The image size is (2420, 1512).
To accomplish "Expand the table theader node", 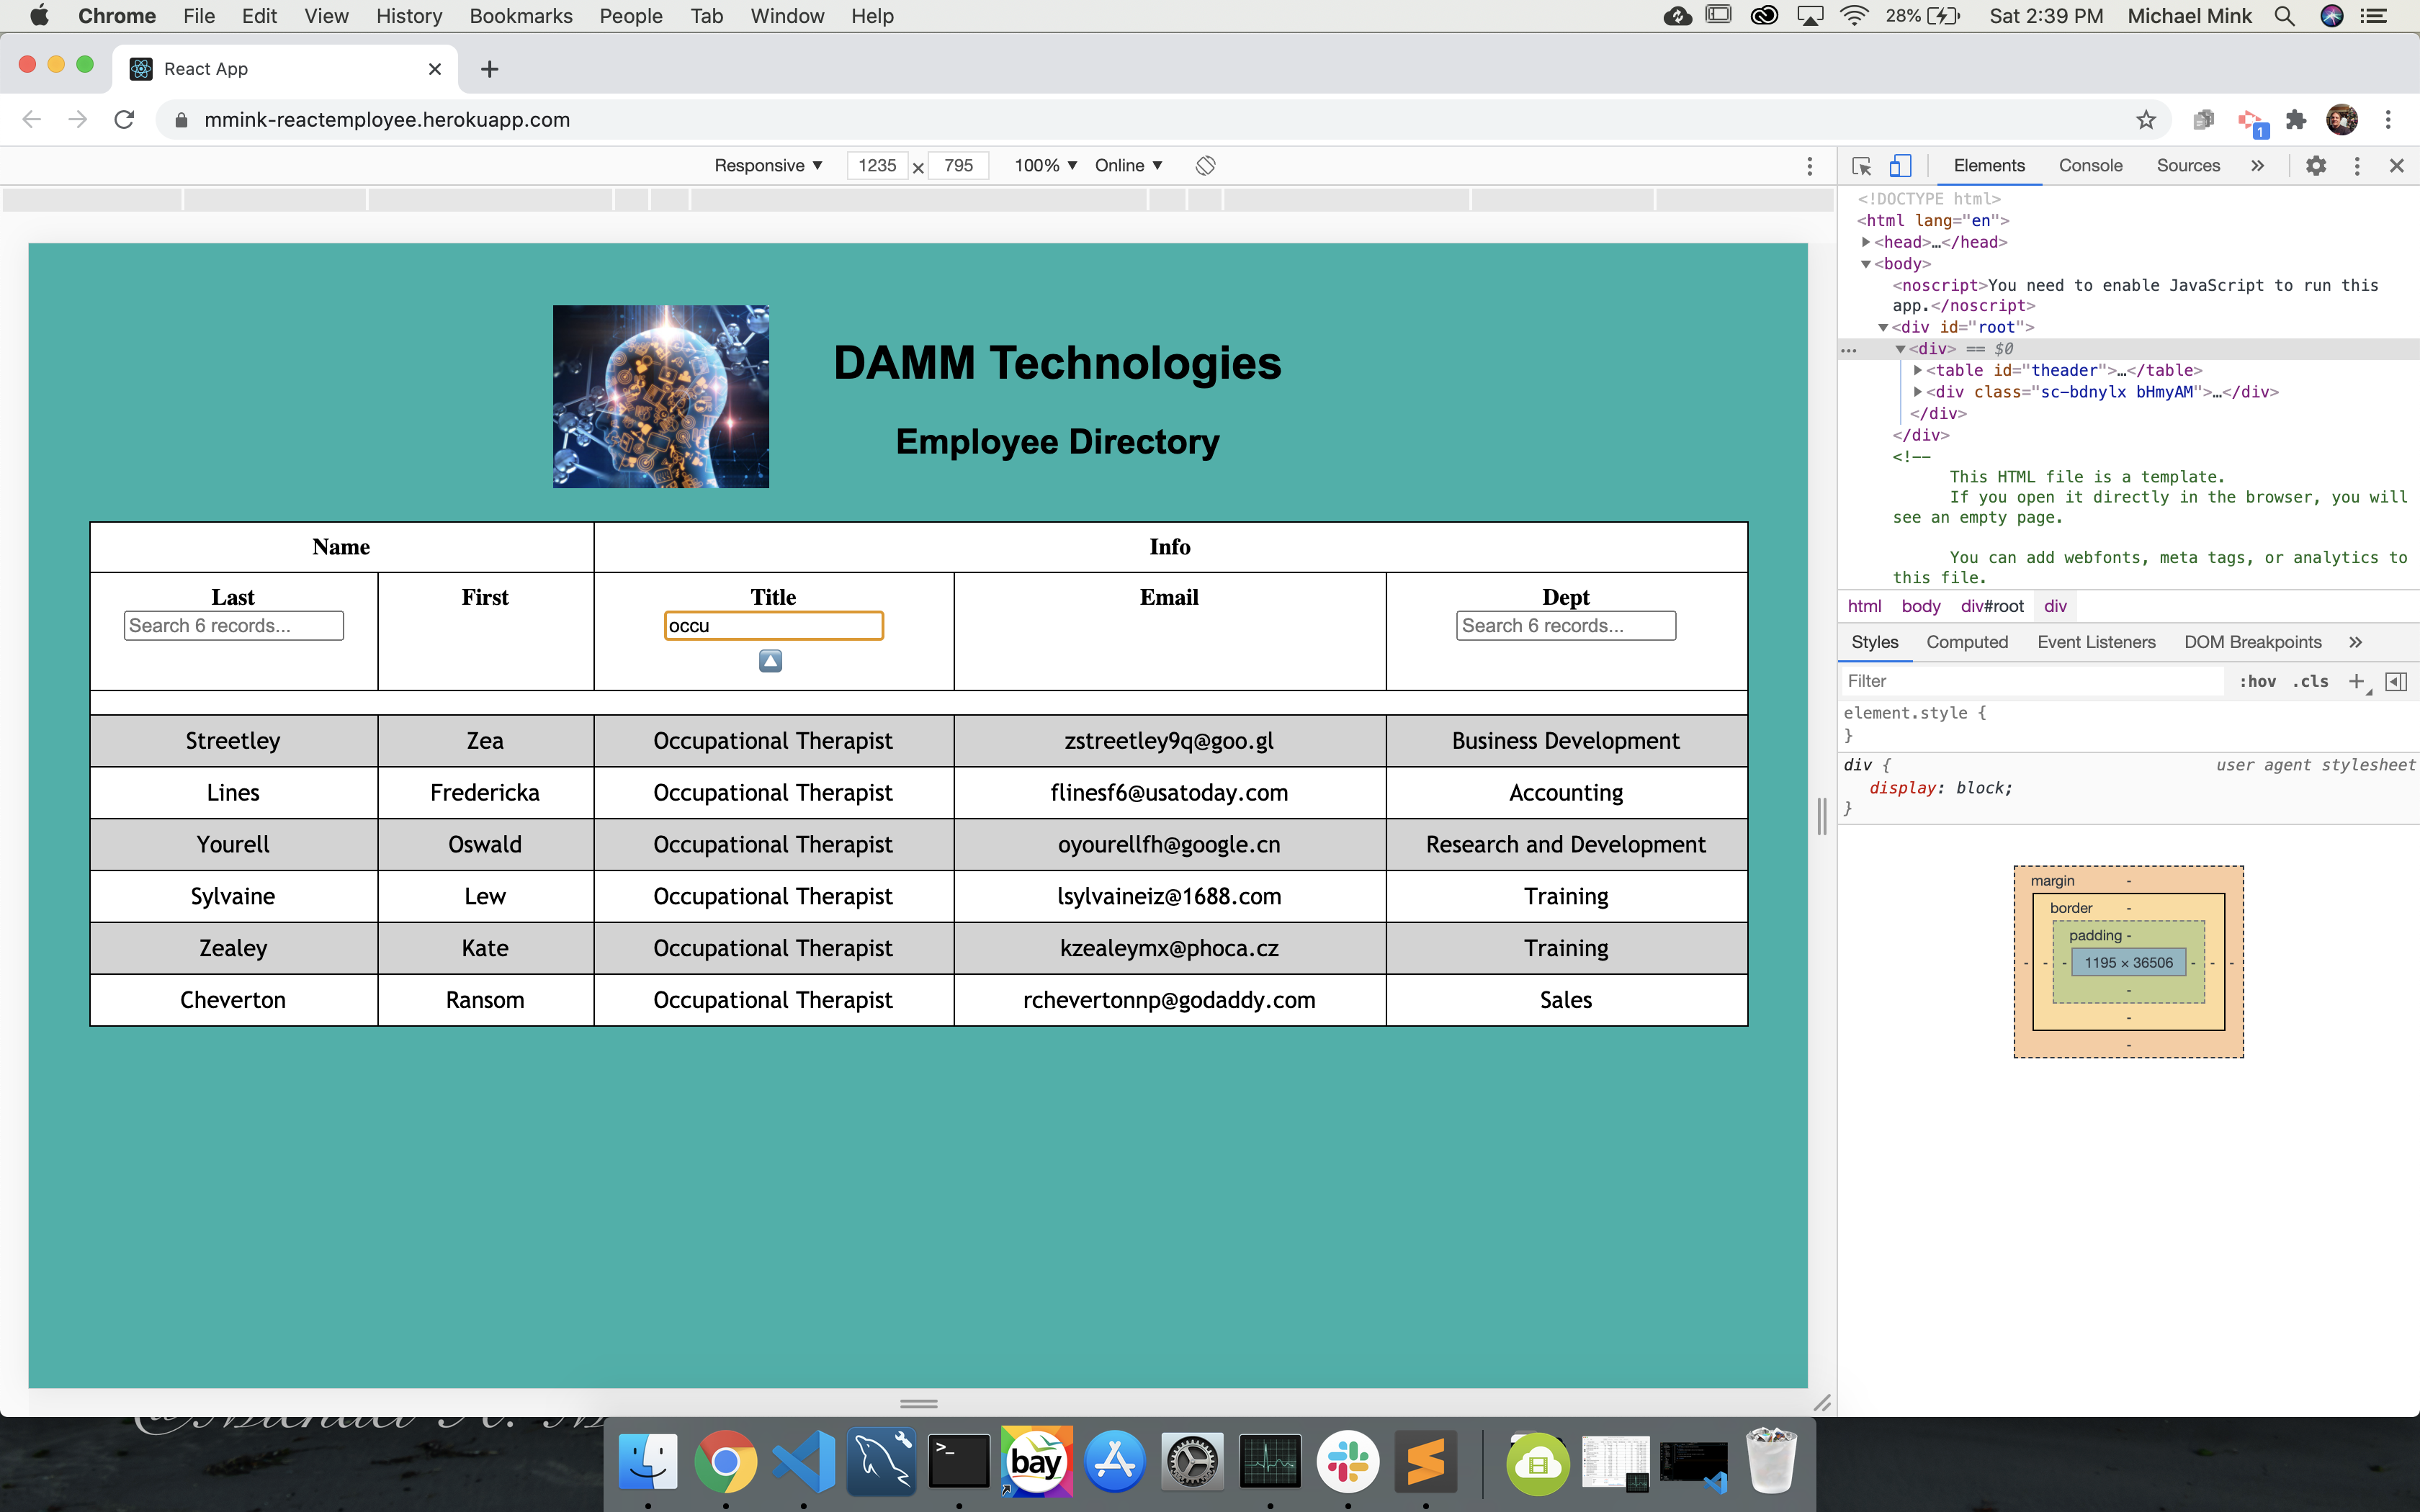I will coord(1918,370).
